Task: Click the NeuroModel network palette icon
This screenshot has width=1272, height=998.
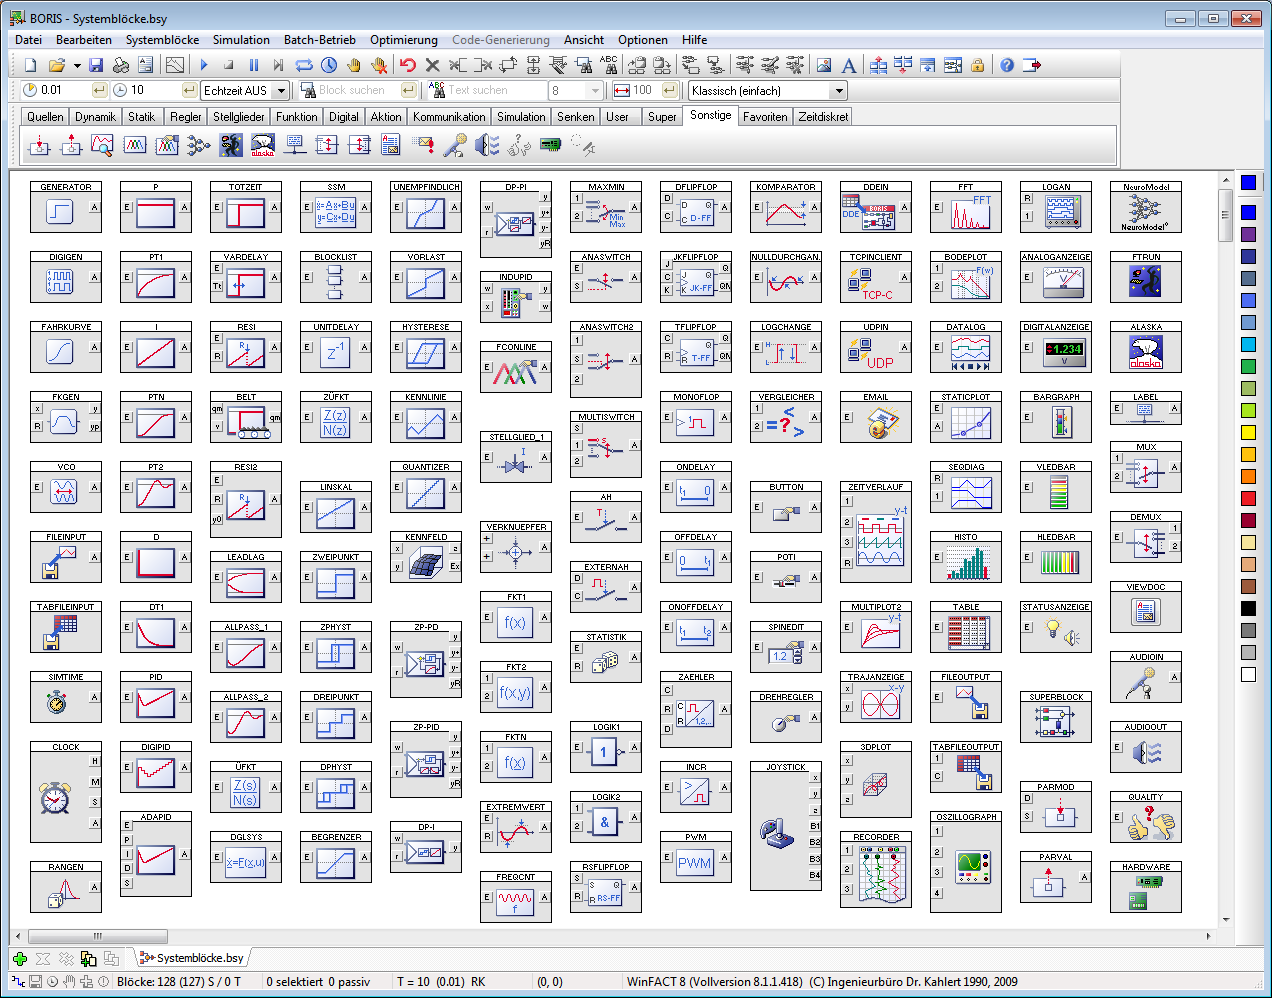Action: pyautogui.click(x=199, y=146)
